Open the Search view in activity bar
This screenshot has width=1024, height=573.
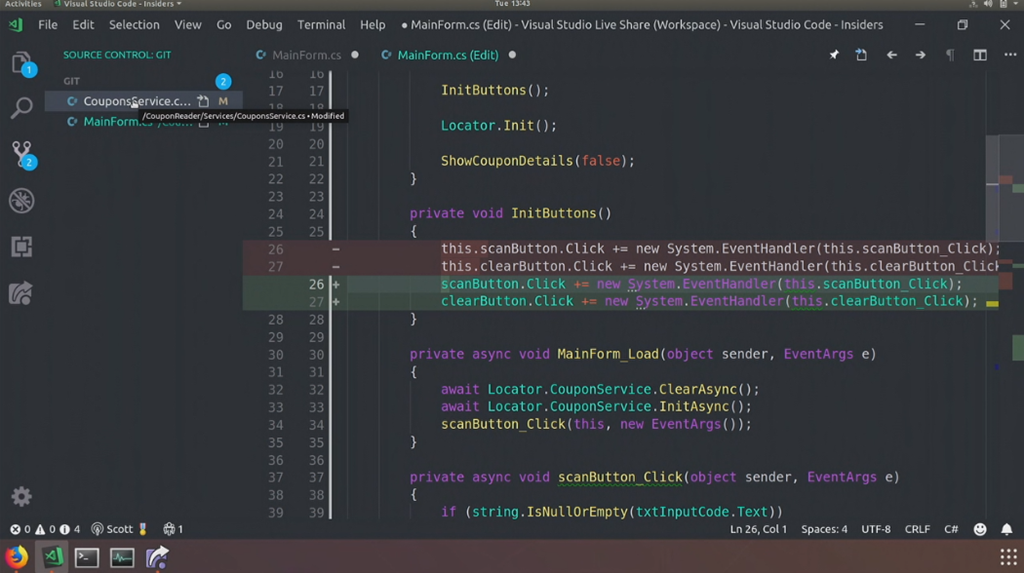point(21,108)
